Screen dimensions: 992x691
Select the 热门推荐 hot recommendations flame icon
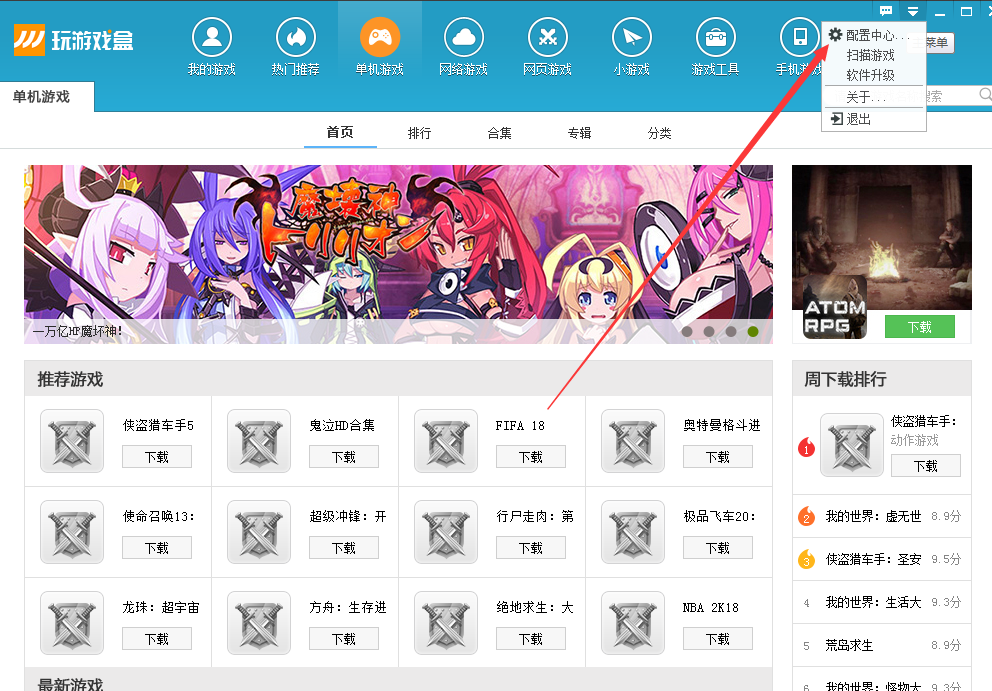click(x=295, y=36)
